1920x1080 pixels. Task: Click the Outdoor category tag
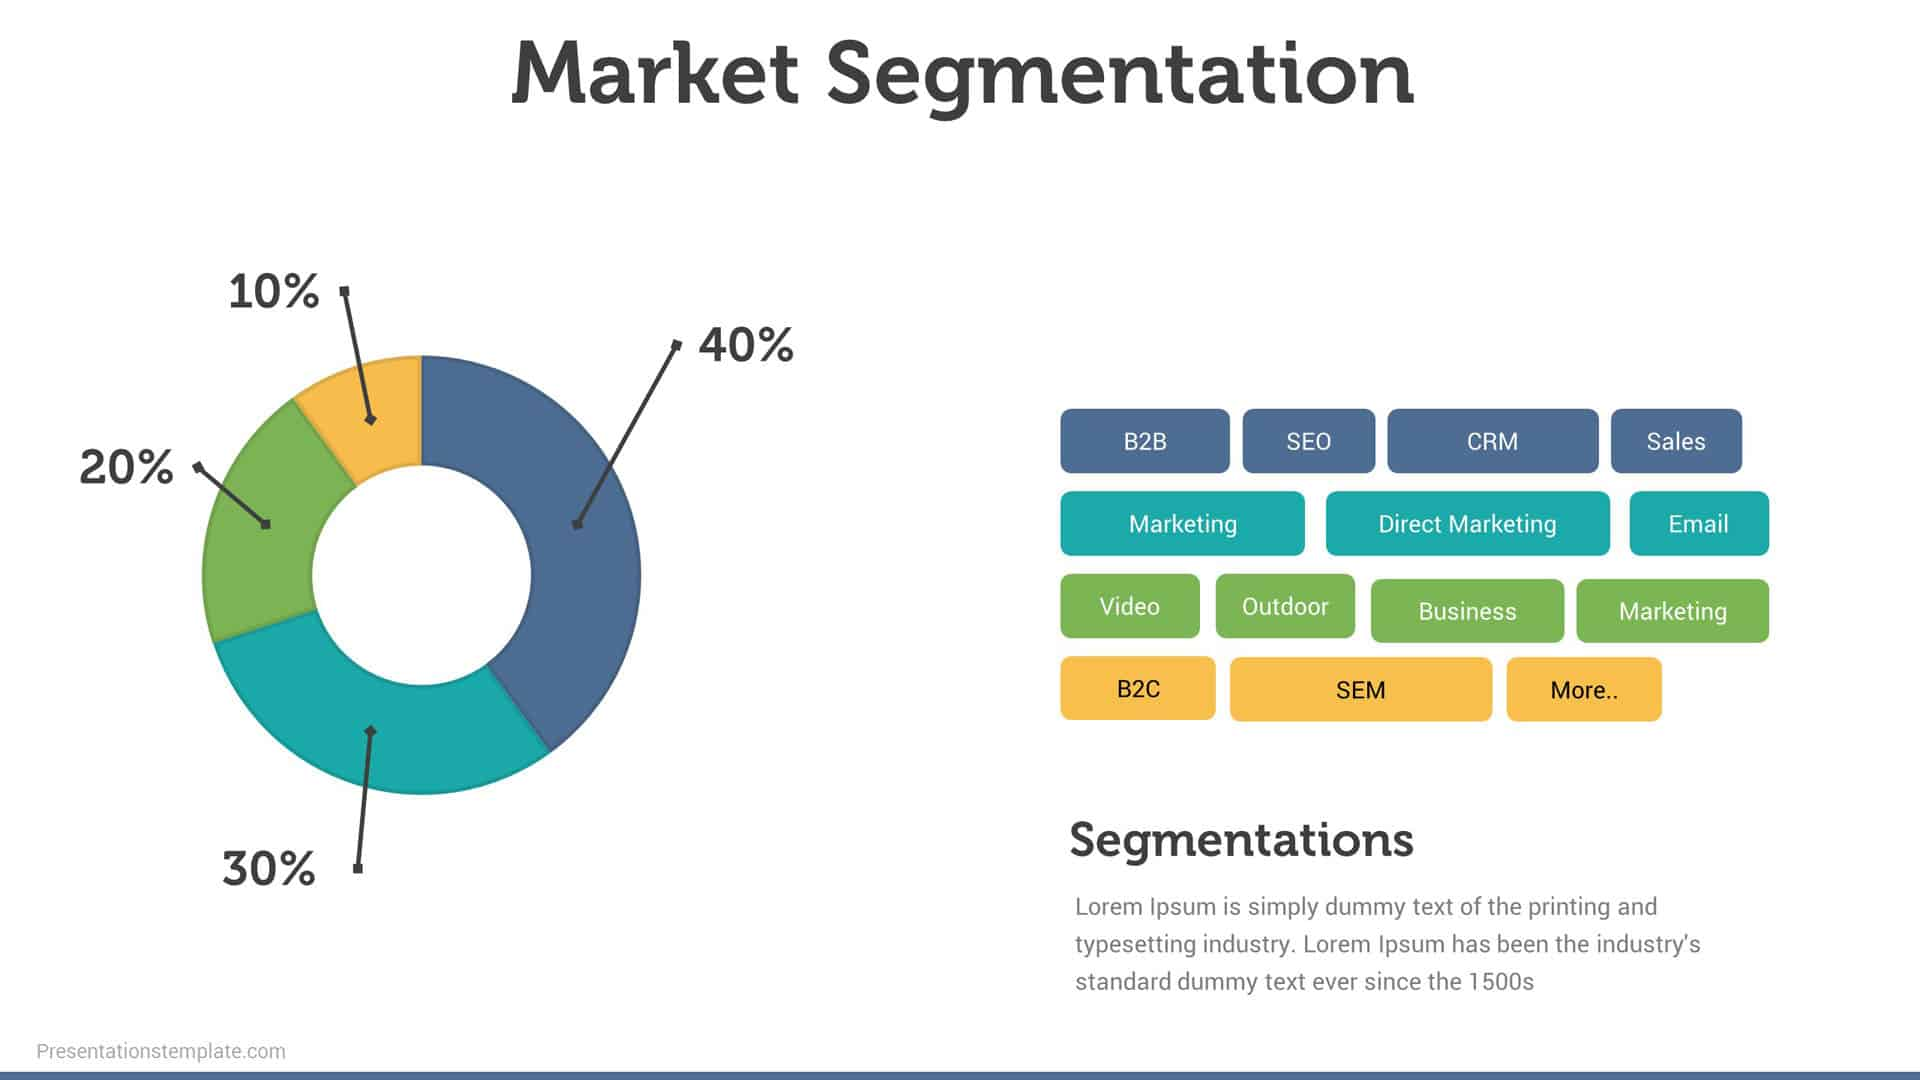(1286, 605)
